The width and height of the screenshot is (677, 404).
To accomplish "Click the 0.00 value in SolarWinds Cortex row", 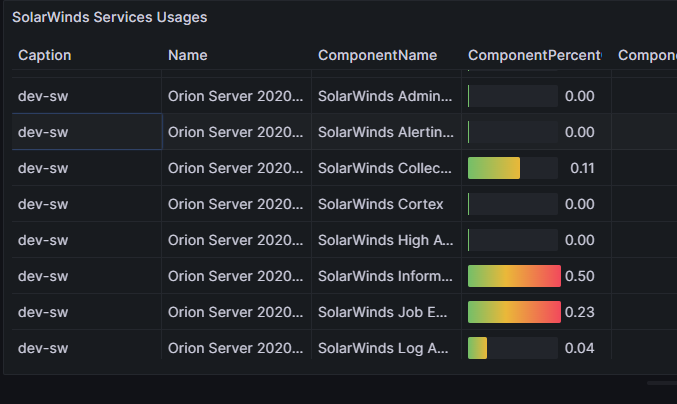I will coord(579,204).
